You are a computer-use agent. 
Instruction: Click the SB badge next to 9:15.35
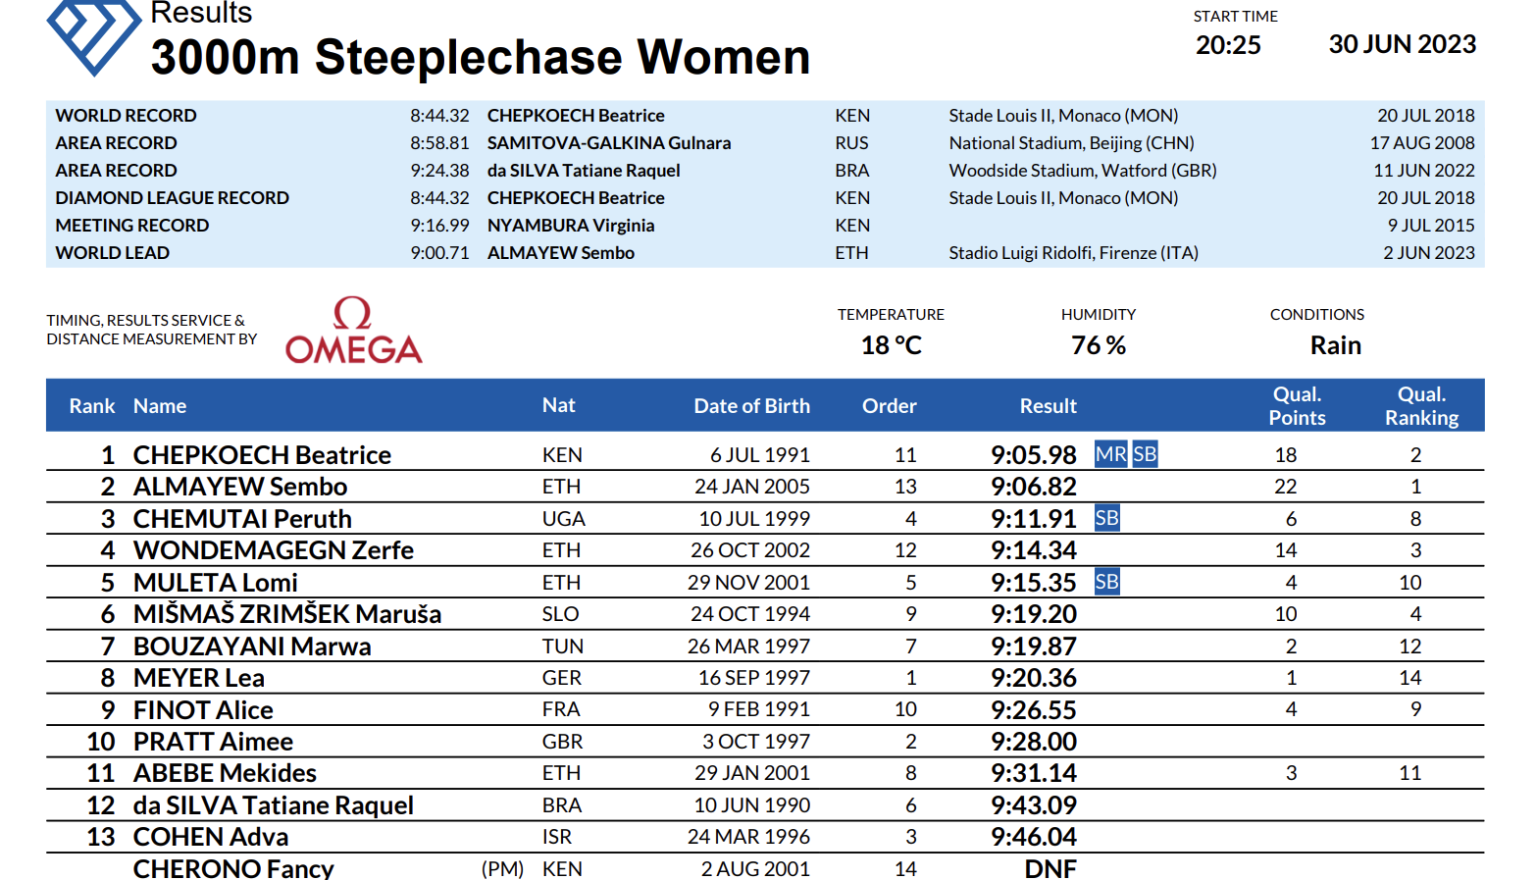(1107, 582)
